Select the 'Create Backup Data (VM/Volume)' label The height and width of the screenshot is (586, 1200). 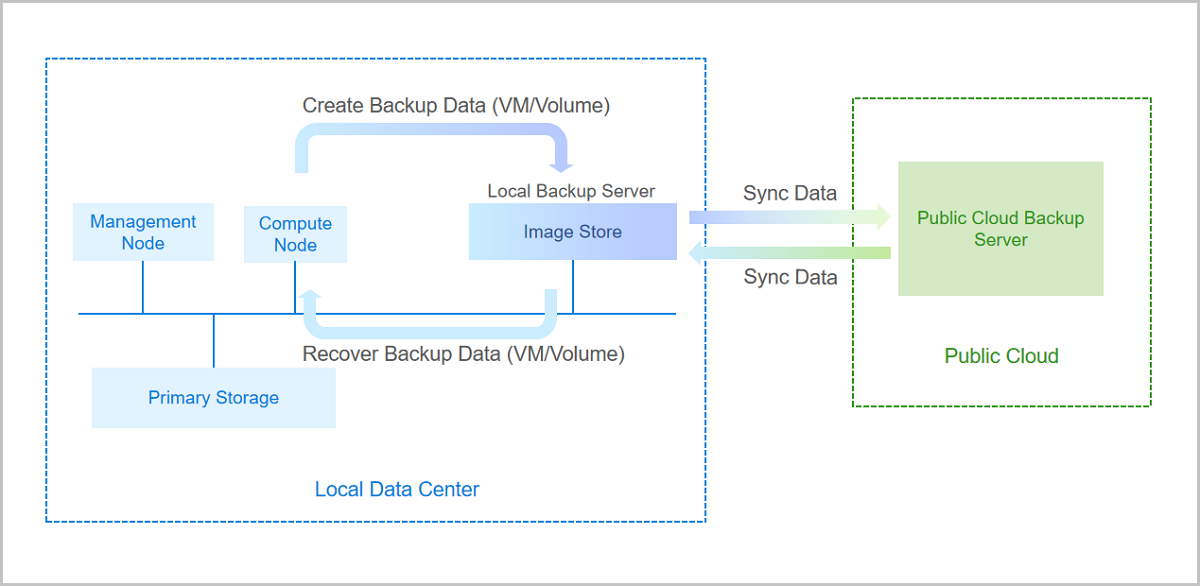tap(456, 105)
